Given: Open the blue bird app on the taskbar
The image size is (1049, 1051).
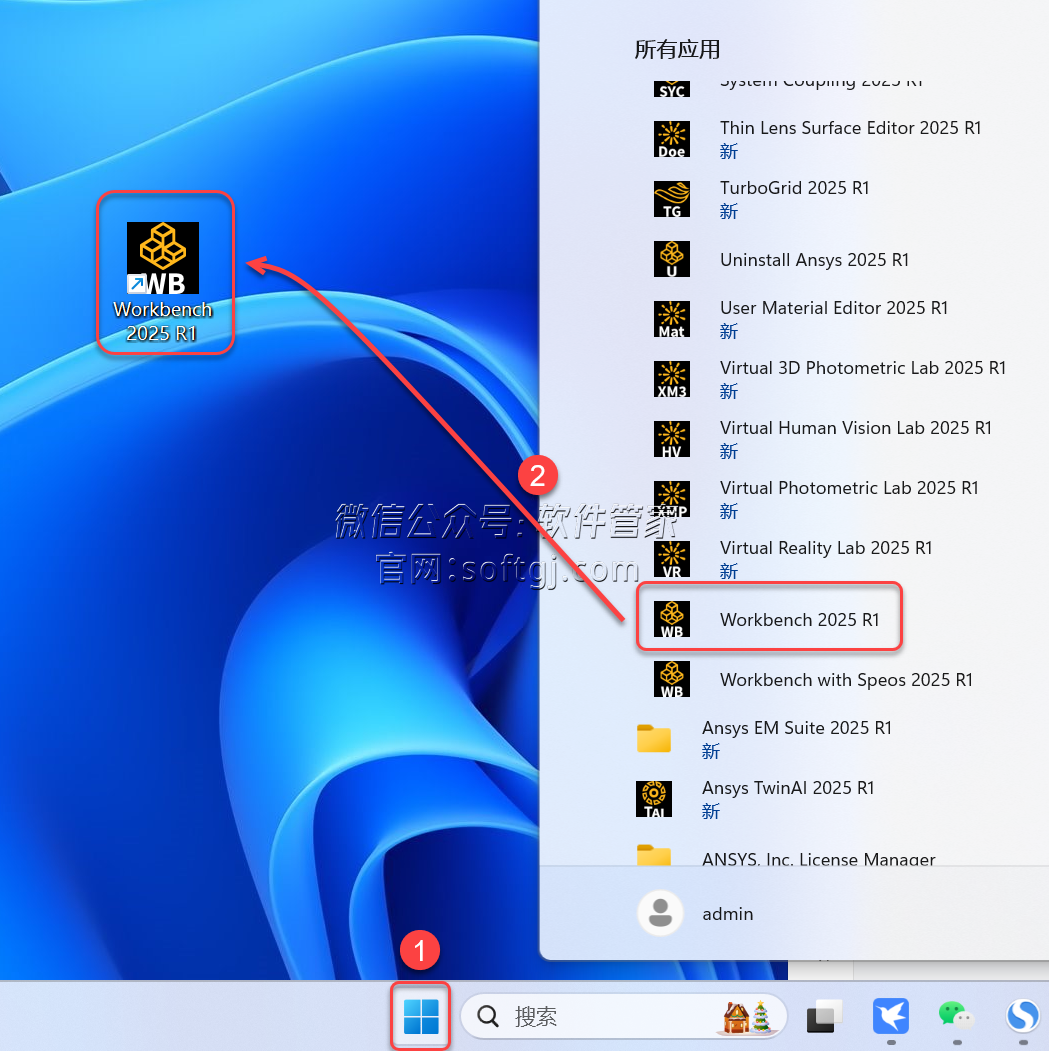Looking at the screenshot, I should point(891,1016).
